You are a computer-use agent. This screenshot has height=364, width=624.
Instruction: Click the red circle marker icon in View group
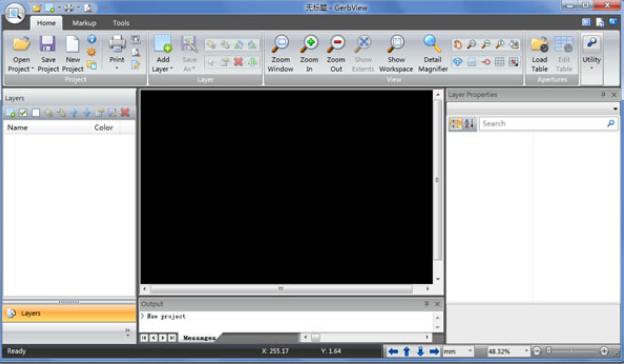click(486, 62)
